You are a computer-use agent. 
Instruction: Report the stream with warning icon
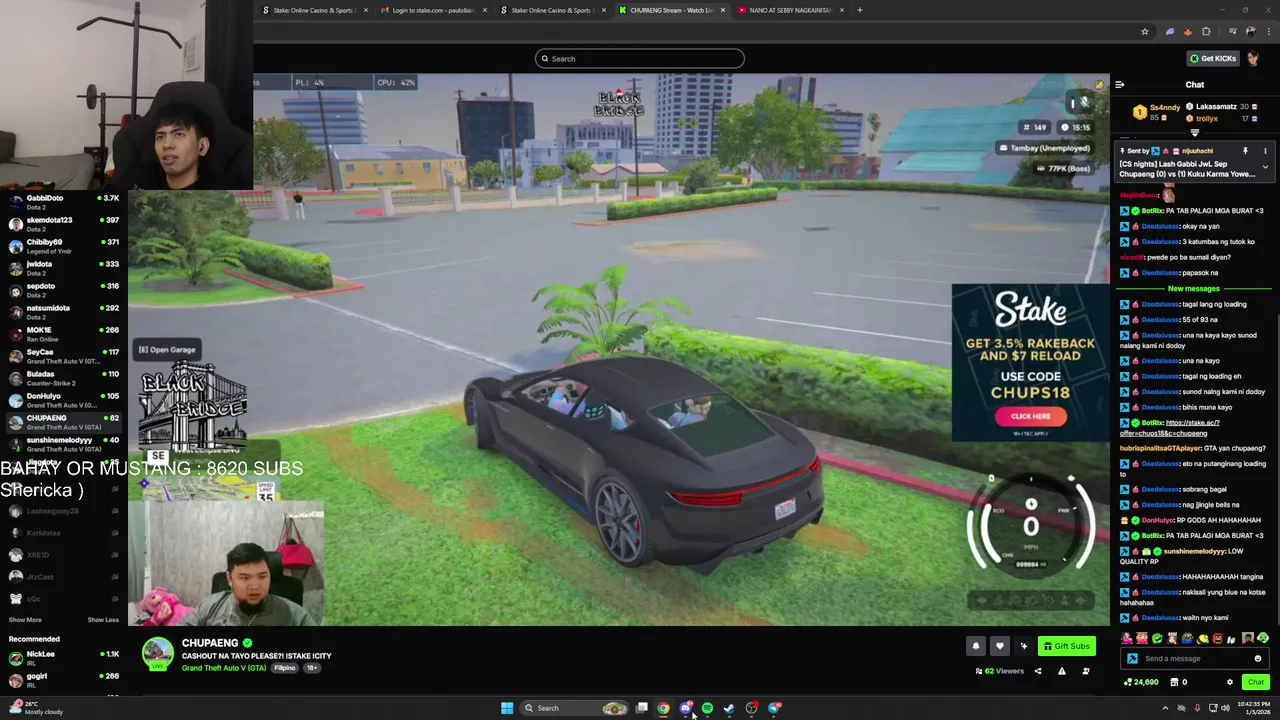(x=1062, y=671)
